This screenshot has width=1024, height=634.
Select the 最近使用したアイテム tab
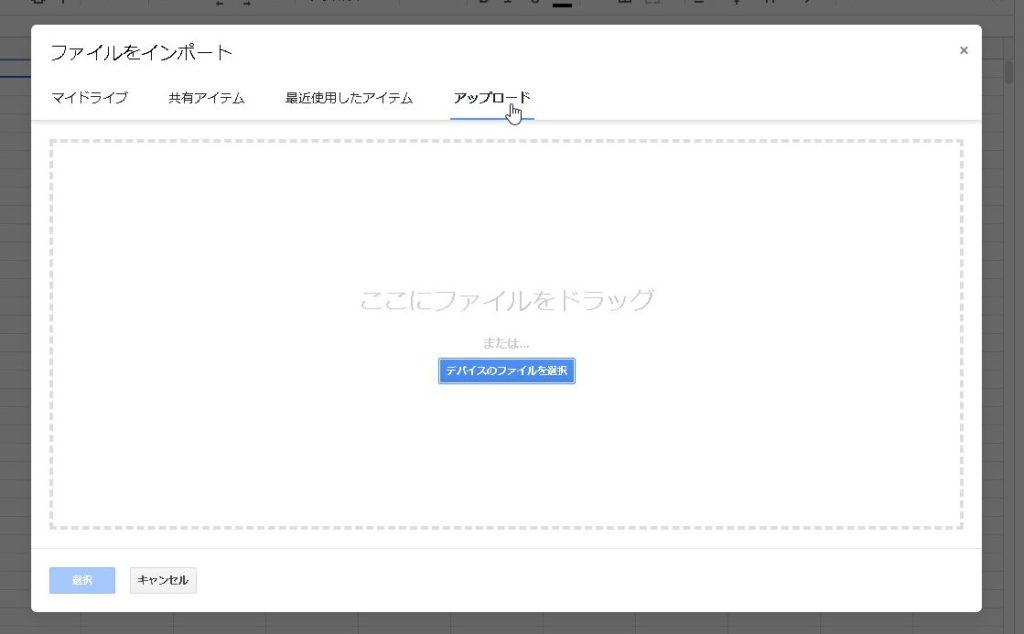click(349, 98)
